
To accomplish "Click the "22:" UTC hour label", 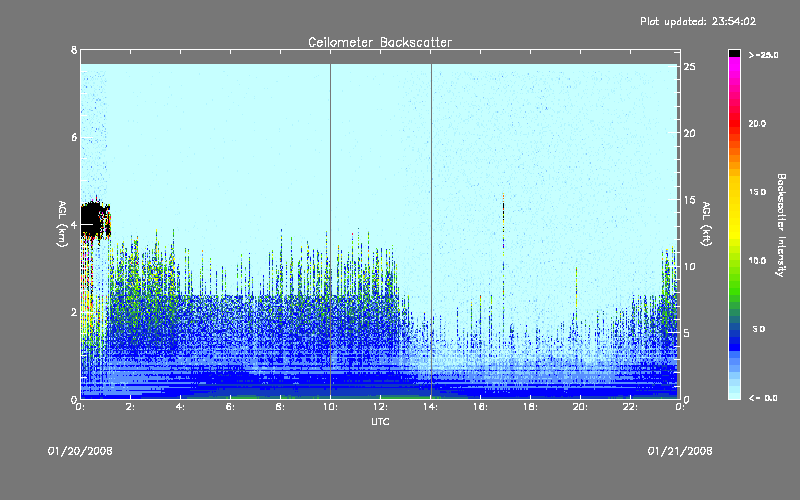I will point(630,407).
